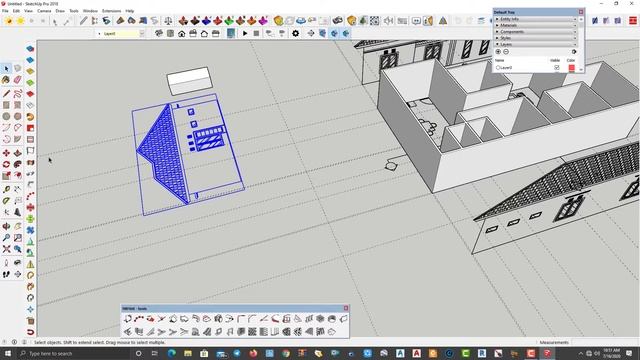Play the scene animation
This screenshot has width=640, height=360.
point(245,33)
